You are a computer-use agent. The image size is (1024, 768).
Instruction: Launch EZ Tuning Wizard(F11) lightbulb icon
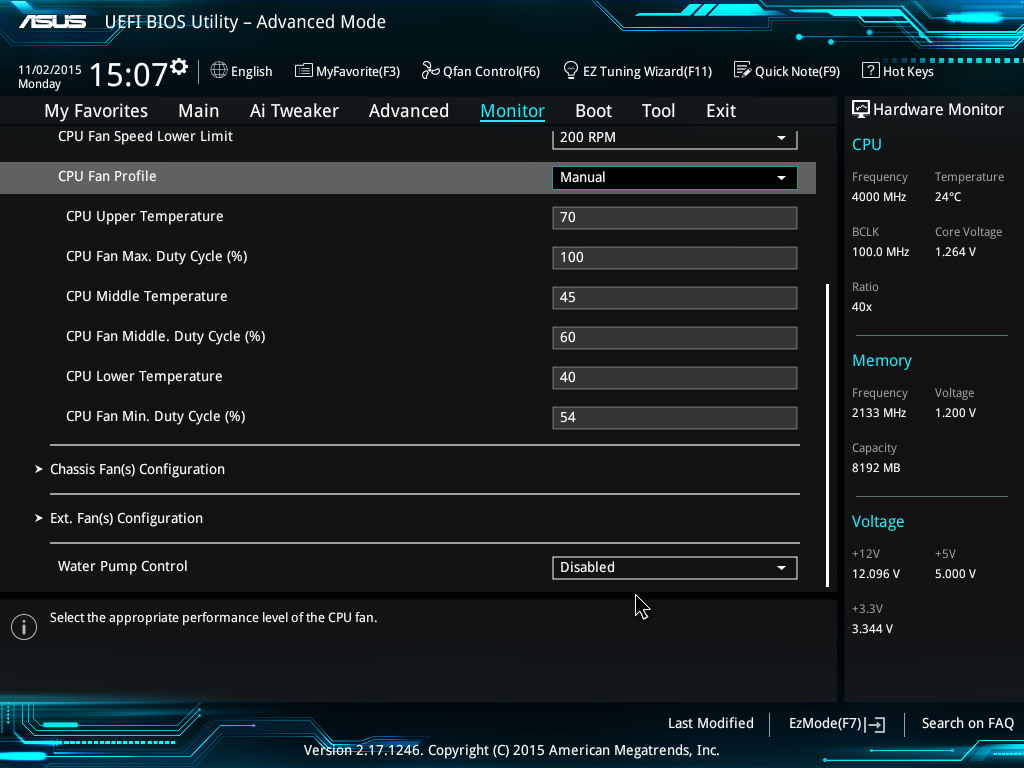(x=571, y=71)
